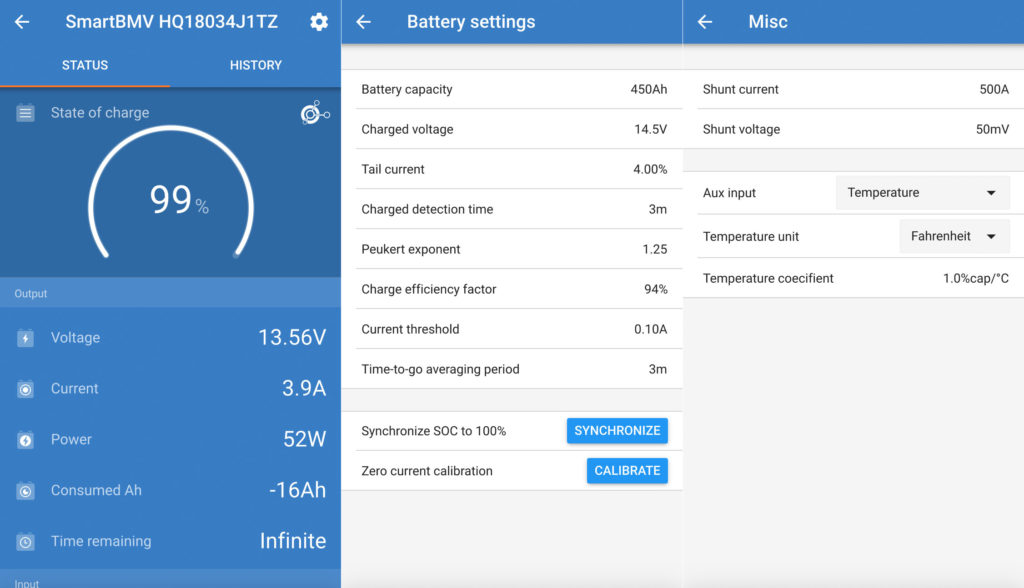Viewport: 1024px width, 588px height.
Task: Click the Consumed Ah icon
Action: [x=24, y=490]
